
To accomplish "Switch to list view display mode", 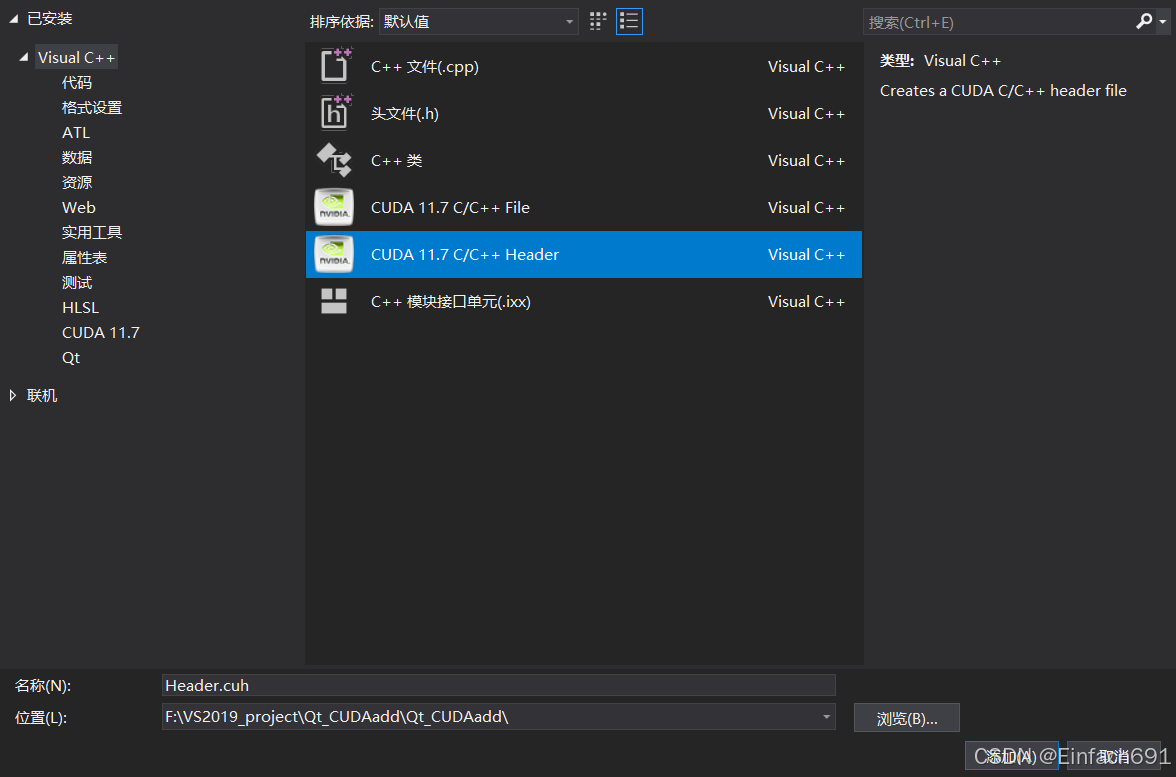I will 629,21.
